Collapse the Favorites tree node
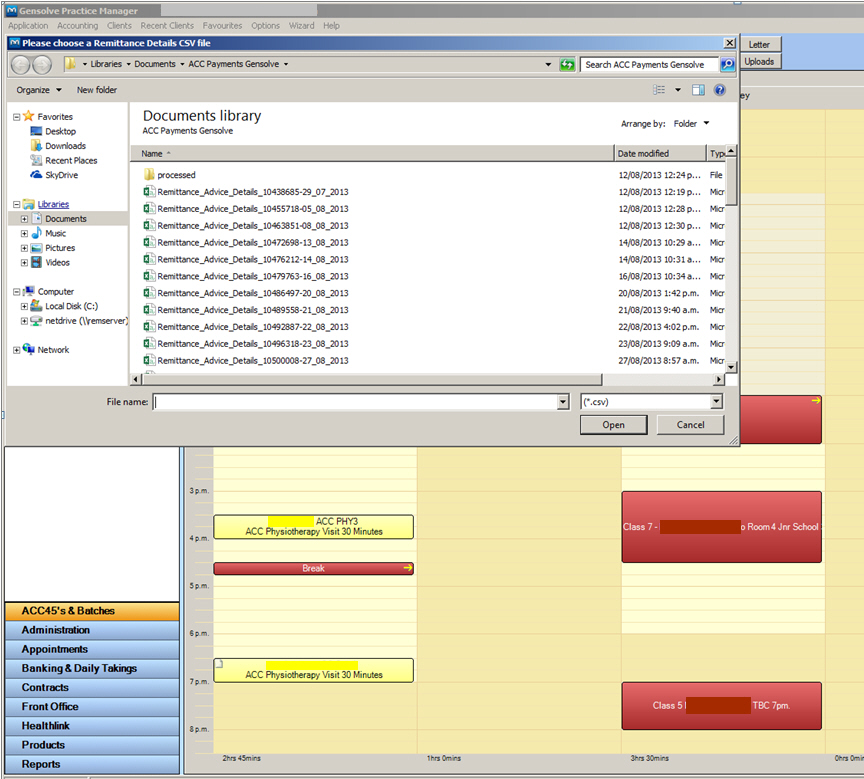The image size is (864, 779). (x=17, y=117)
